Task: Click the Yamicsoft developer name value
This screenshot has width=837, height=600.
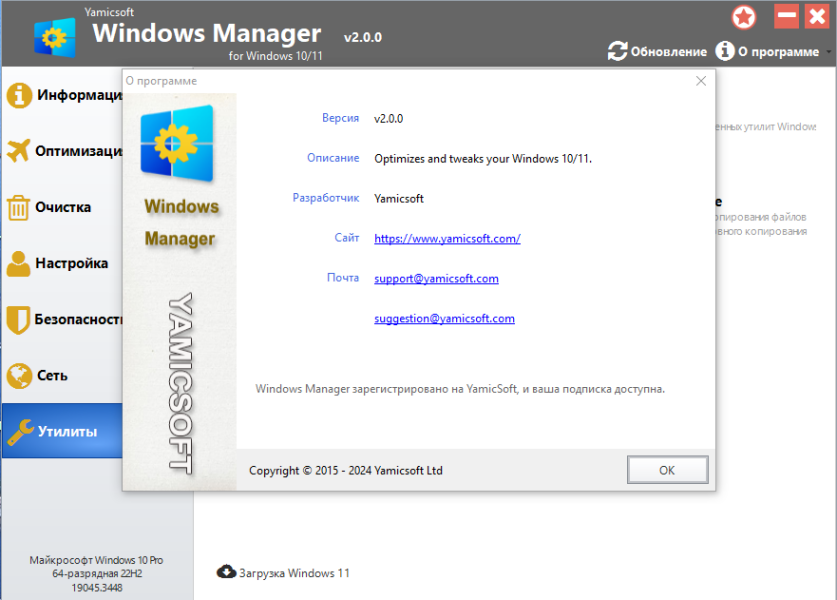Action: coord(399,199)
